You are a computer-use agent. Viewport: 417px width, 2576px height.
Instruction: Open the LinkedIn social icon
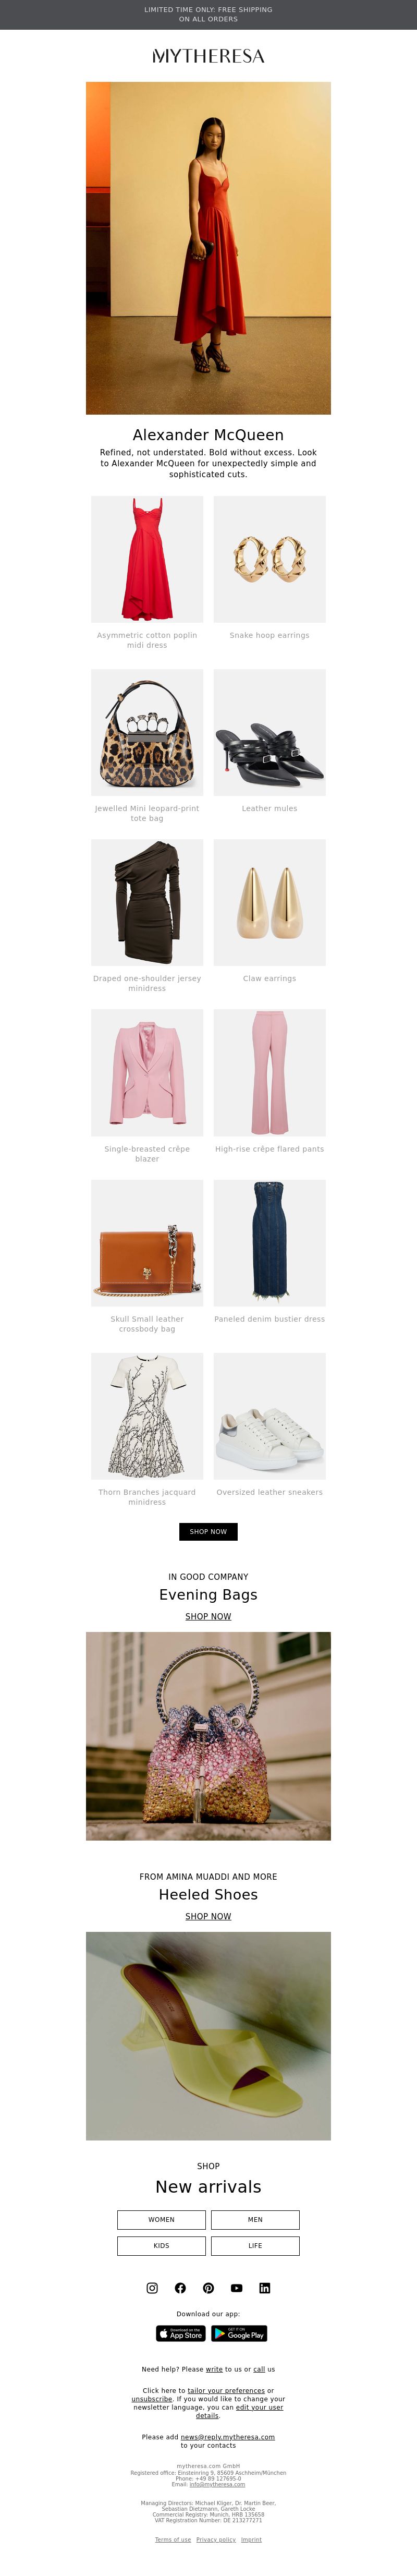[264, 2288]
